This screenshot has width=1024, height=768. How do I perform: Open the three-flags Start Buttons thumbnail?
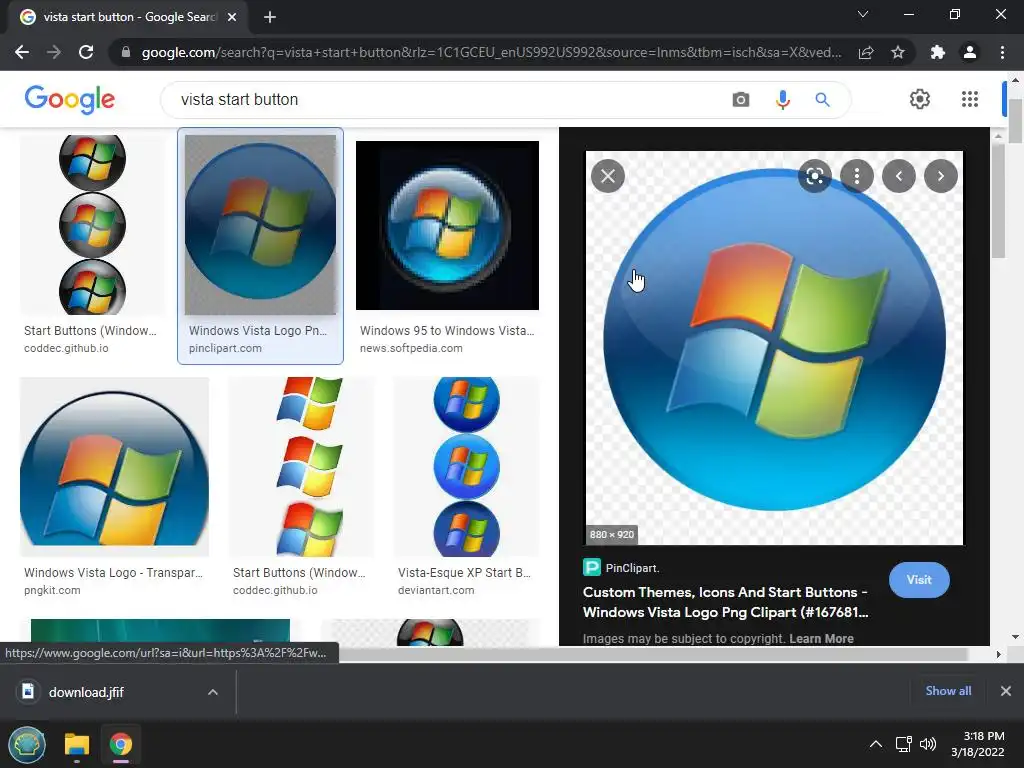(302, 466)
